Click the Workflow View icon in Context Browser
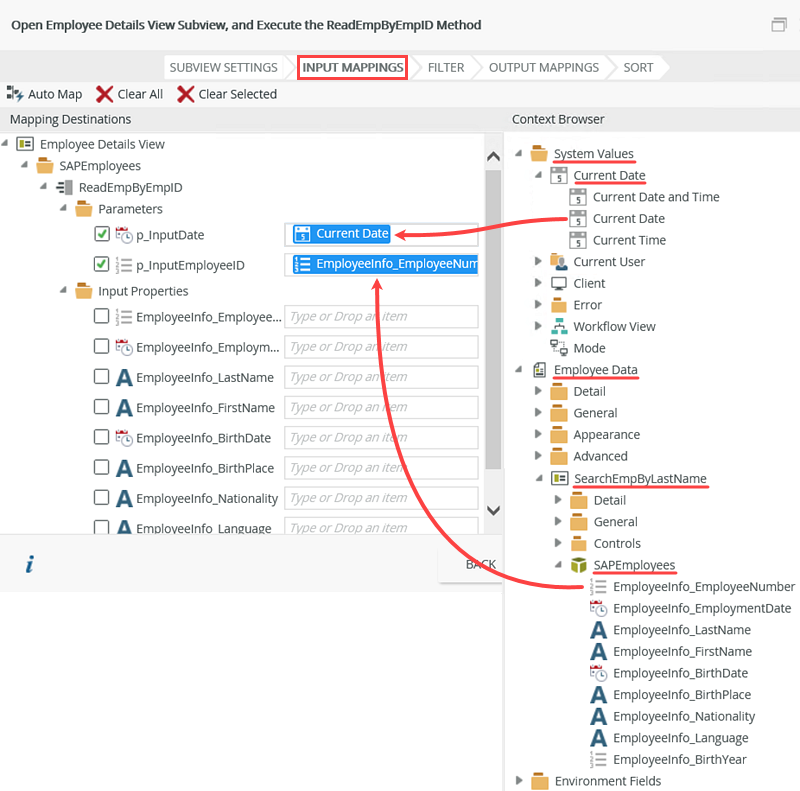800x791 pixels. click(x=559, y=326)
